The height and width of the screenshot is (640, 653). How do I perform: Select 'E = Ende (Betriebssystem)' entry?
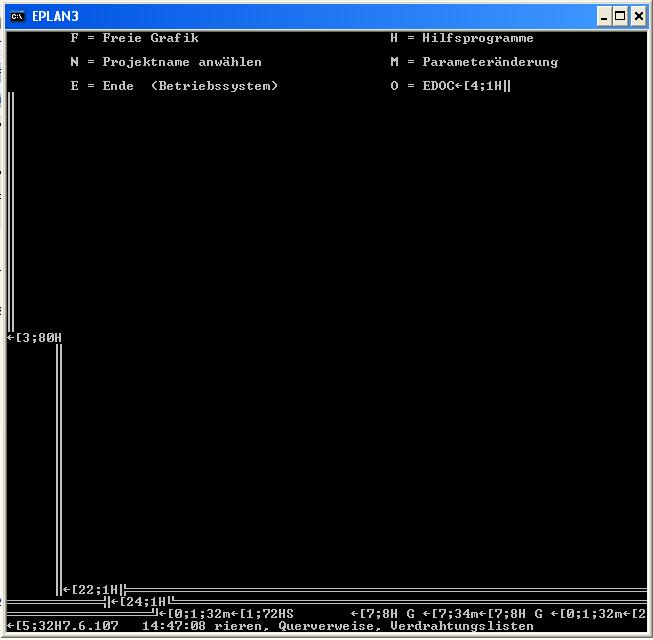coord(174,86)
